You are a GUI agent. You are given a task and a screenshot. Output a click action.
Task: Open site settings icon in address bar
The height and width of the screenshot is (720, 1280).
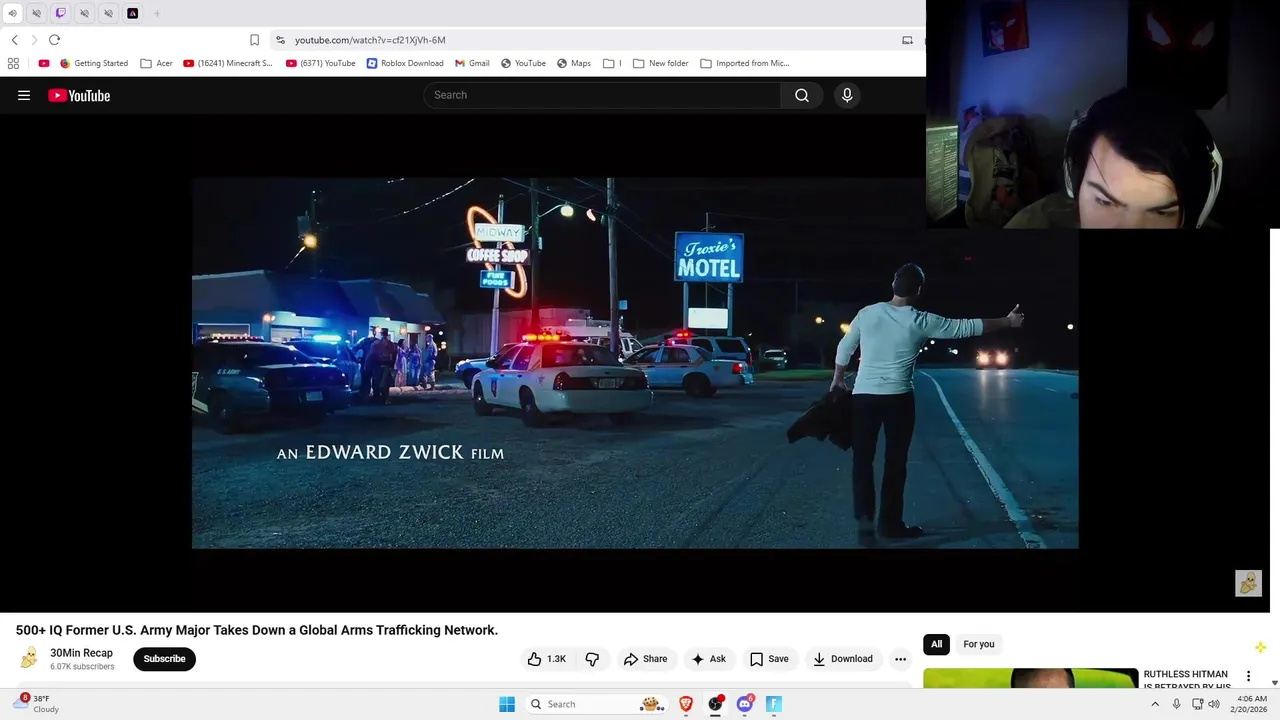coord(280,40)
